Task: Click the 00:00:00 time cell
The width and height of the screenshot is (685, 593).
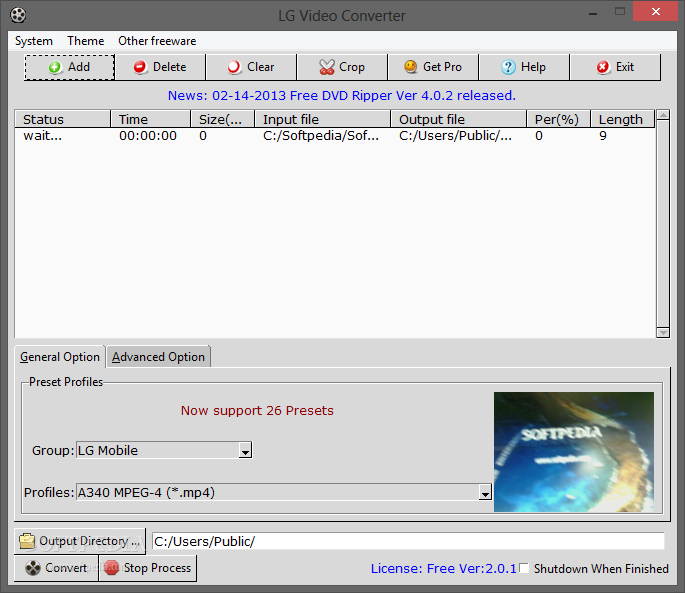Action: tap(148, 136)
